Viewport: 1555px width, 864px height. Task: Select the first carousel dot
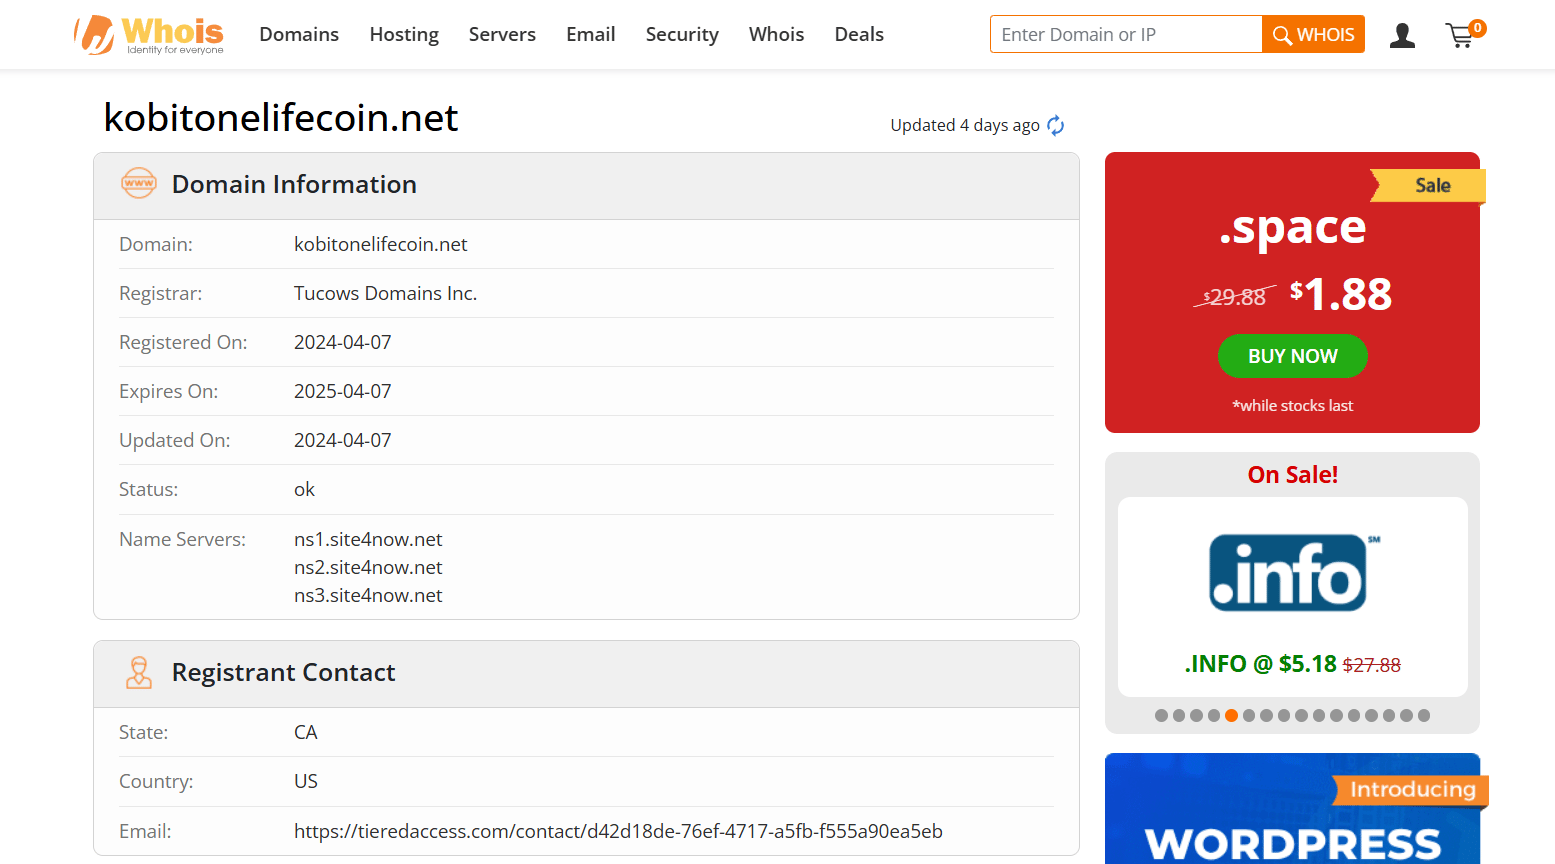[1161, 715]
